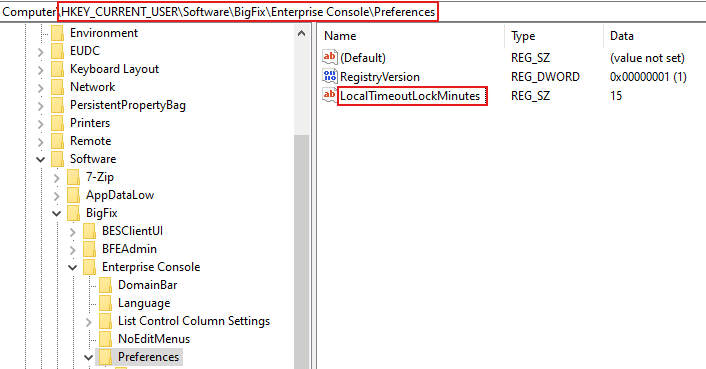Expand the EUDC key
Viewport: 706px width, 369px height.
click(x=41, y=52)
